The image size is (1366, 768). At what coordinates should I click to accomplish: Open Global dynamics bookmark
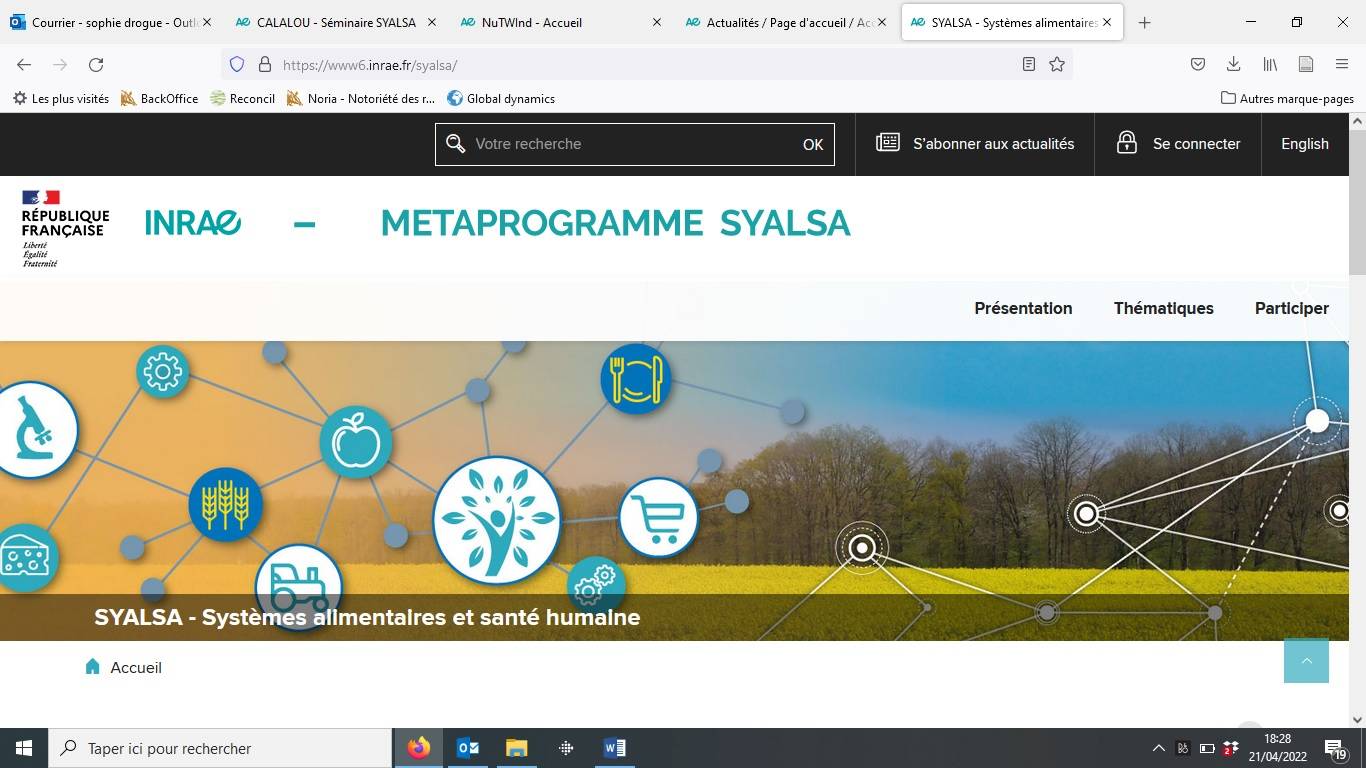point(501,98)
